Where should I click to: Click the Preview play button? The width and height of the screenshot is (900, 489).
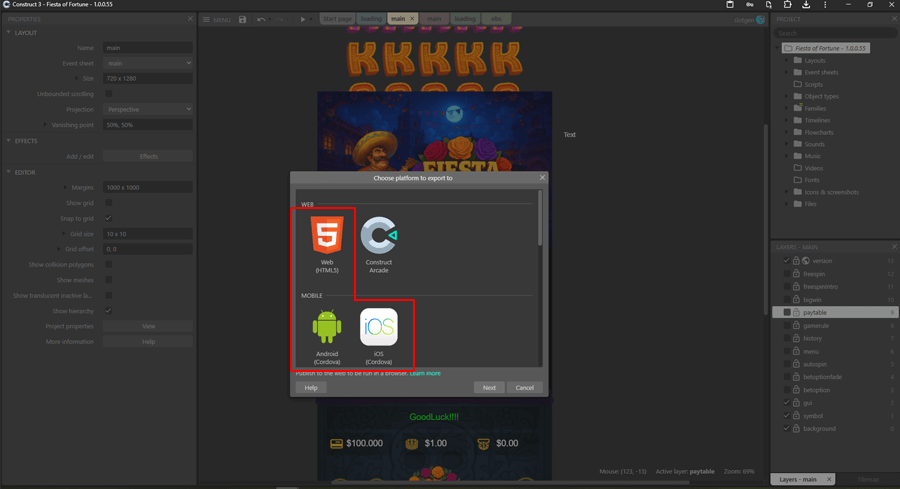[303, 19]
